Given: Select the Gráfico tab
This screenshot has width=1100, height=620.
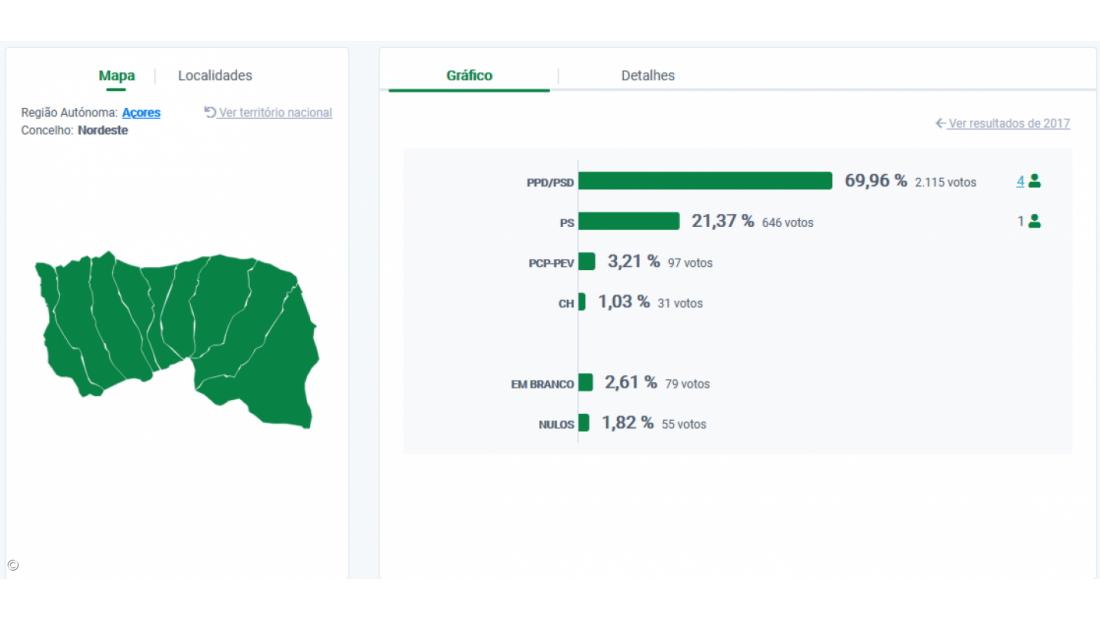Looking at the screenshot, I should (469, 75).
